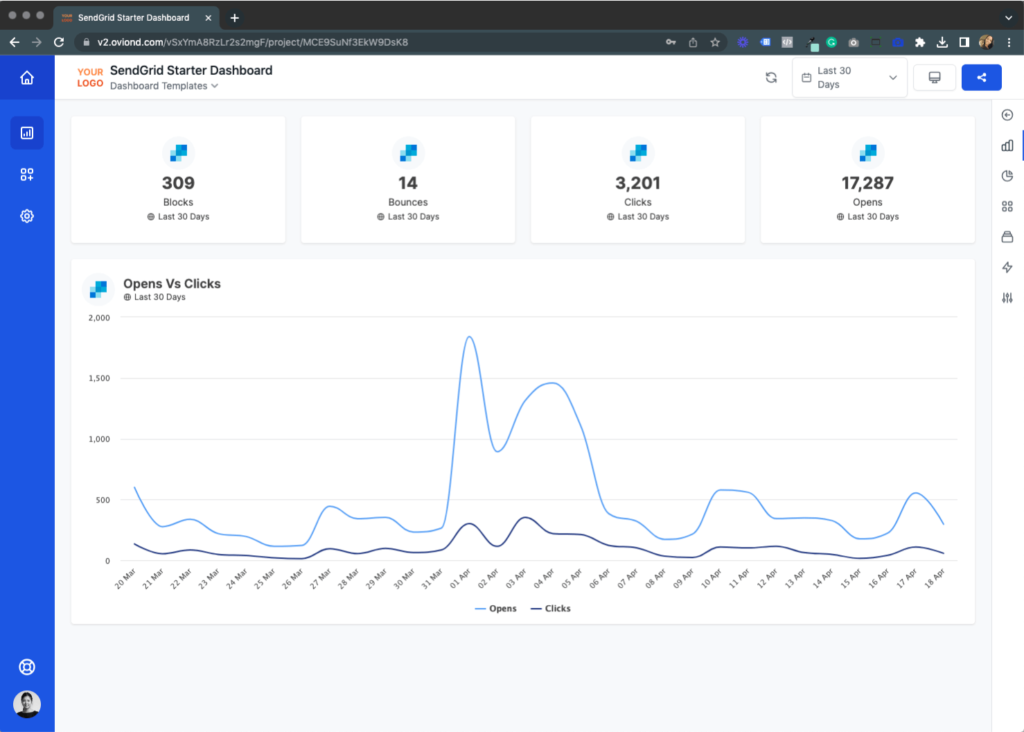Click the SendGrid icon on the Clicks card

tap(638, 153)
